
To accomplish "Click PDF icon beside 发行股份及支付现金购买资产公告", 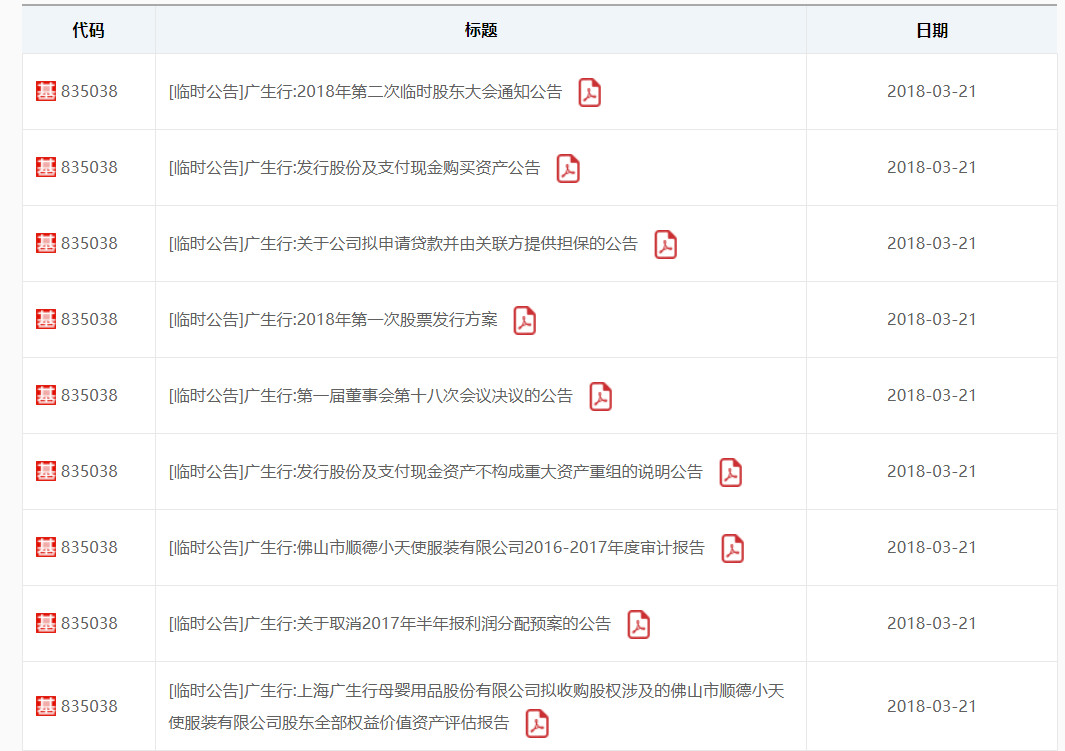I will pos(568,169).
